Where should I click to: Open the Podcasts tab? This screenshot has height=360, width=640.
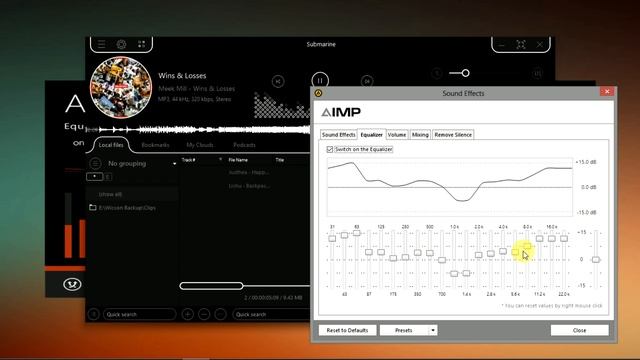244,145
